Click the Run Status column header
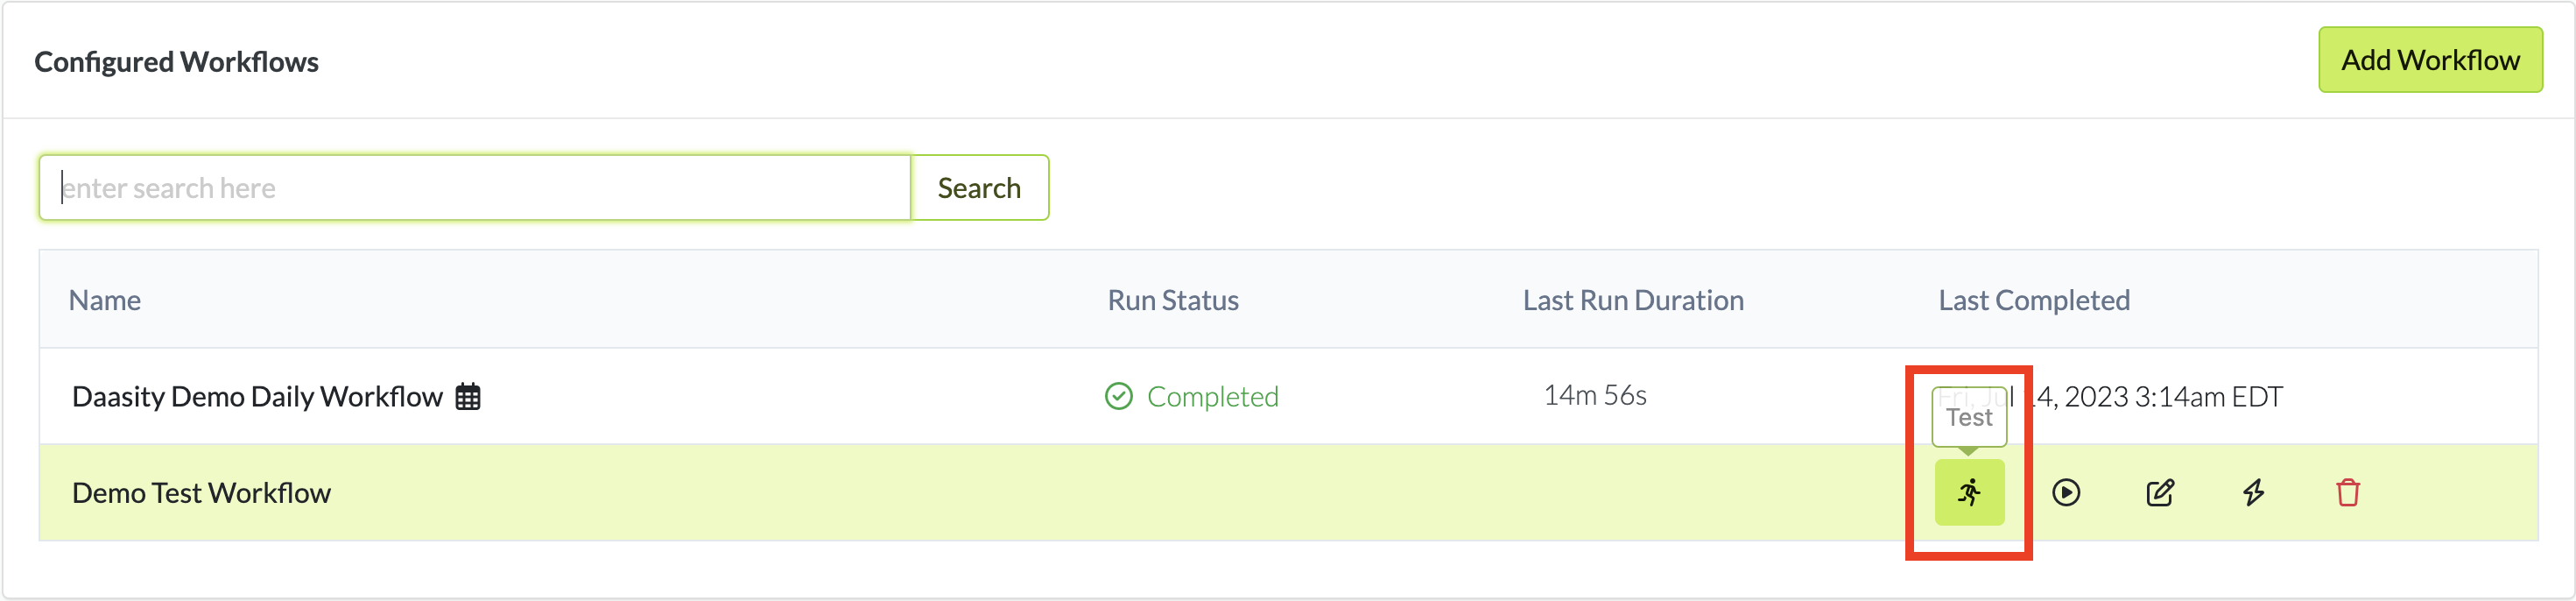The height and width of the screenshot is (601, 2576). [1172, 300]
